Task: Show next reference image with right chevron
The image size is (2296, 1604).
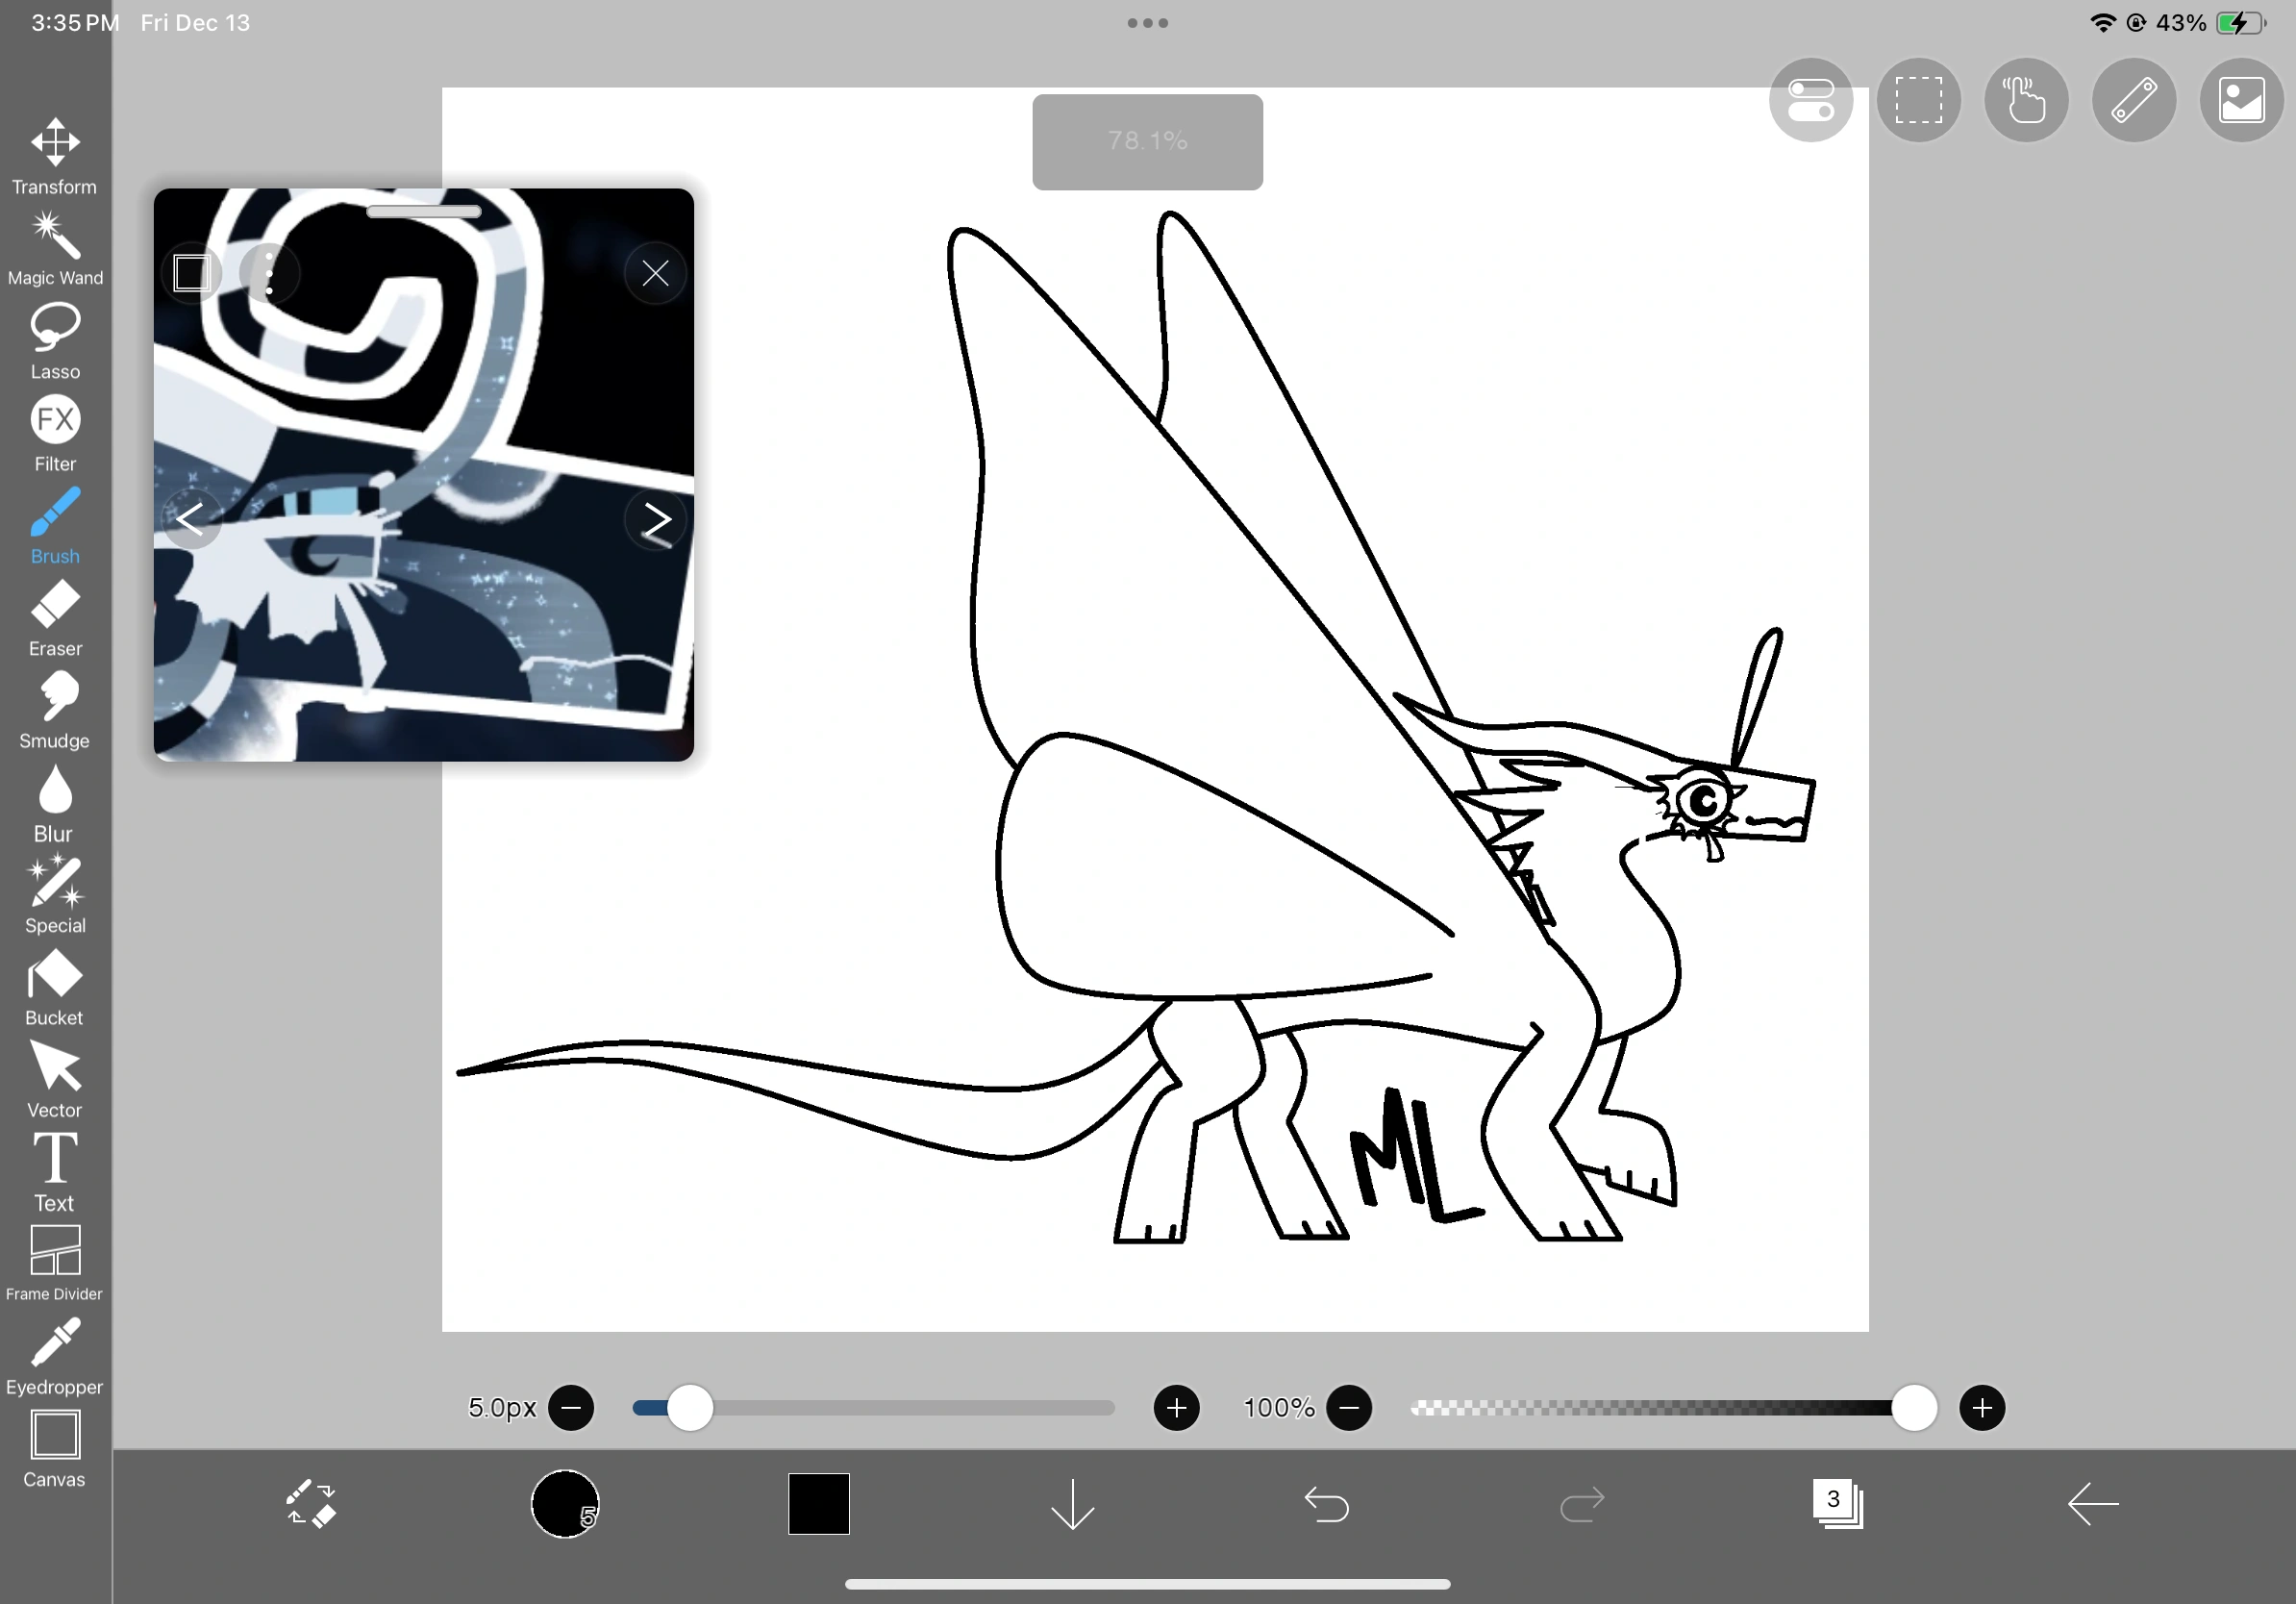Action: (657, 520)
